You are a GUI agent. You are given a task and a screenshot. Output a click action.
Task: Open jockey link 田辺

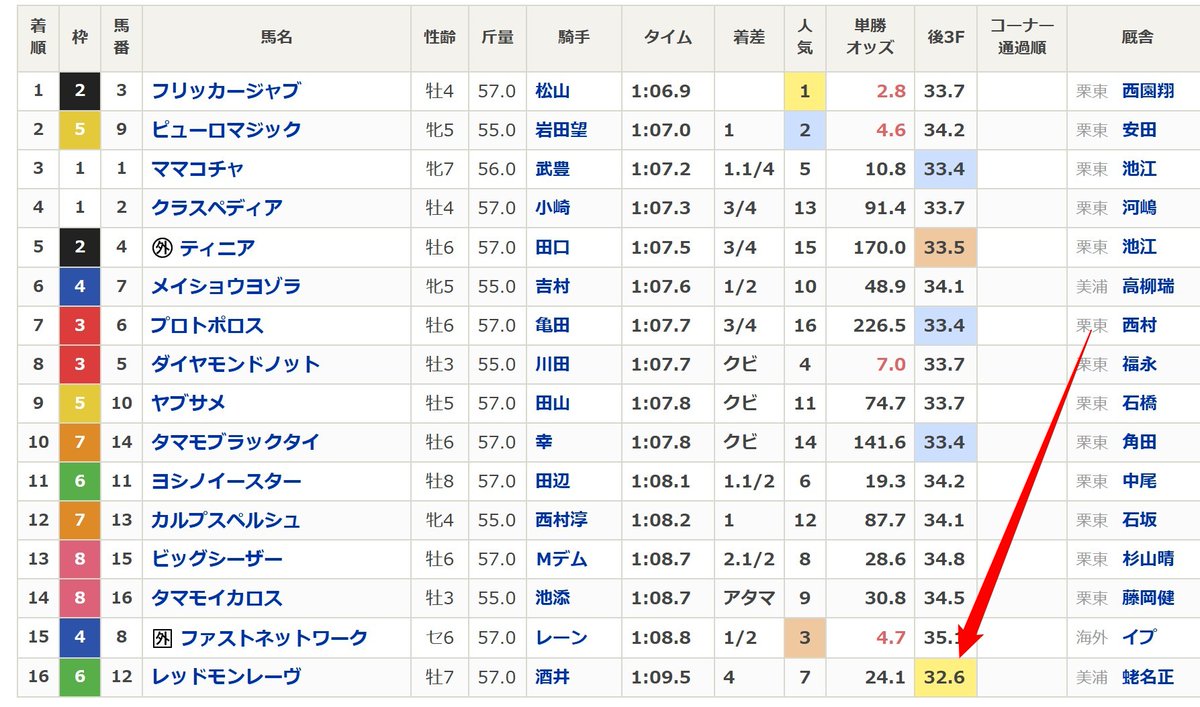(x=552, y=481)
